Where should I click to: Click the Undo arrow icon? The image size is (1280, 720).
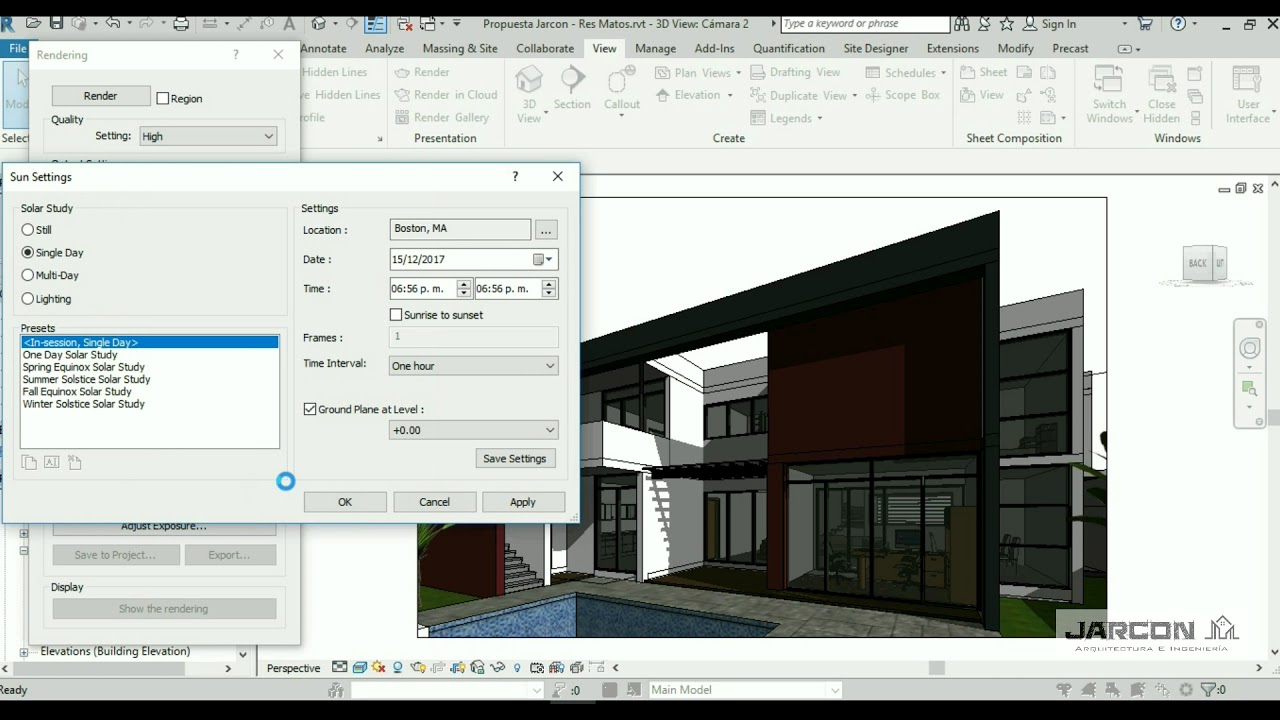pos(112,23)
